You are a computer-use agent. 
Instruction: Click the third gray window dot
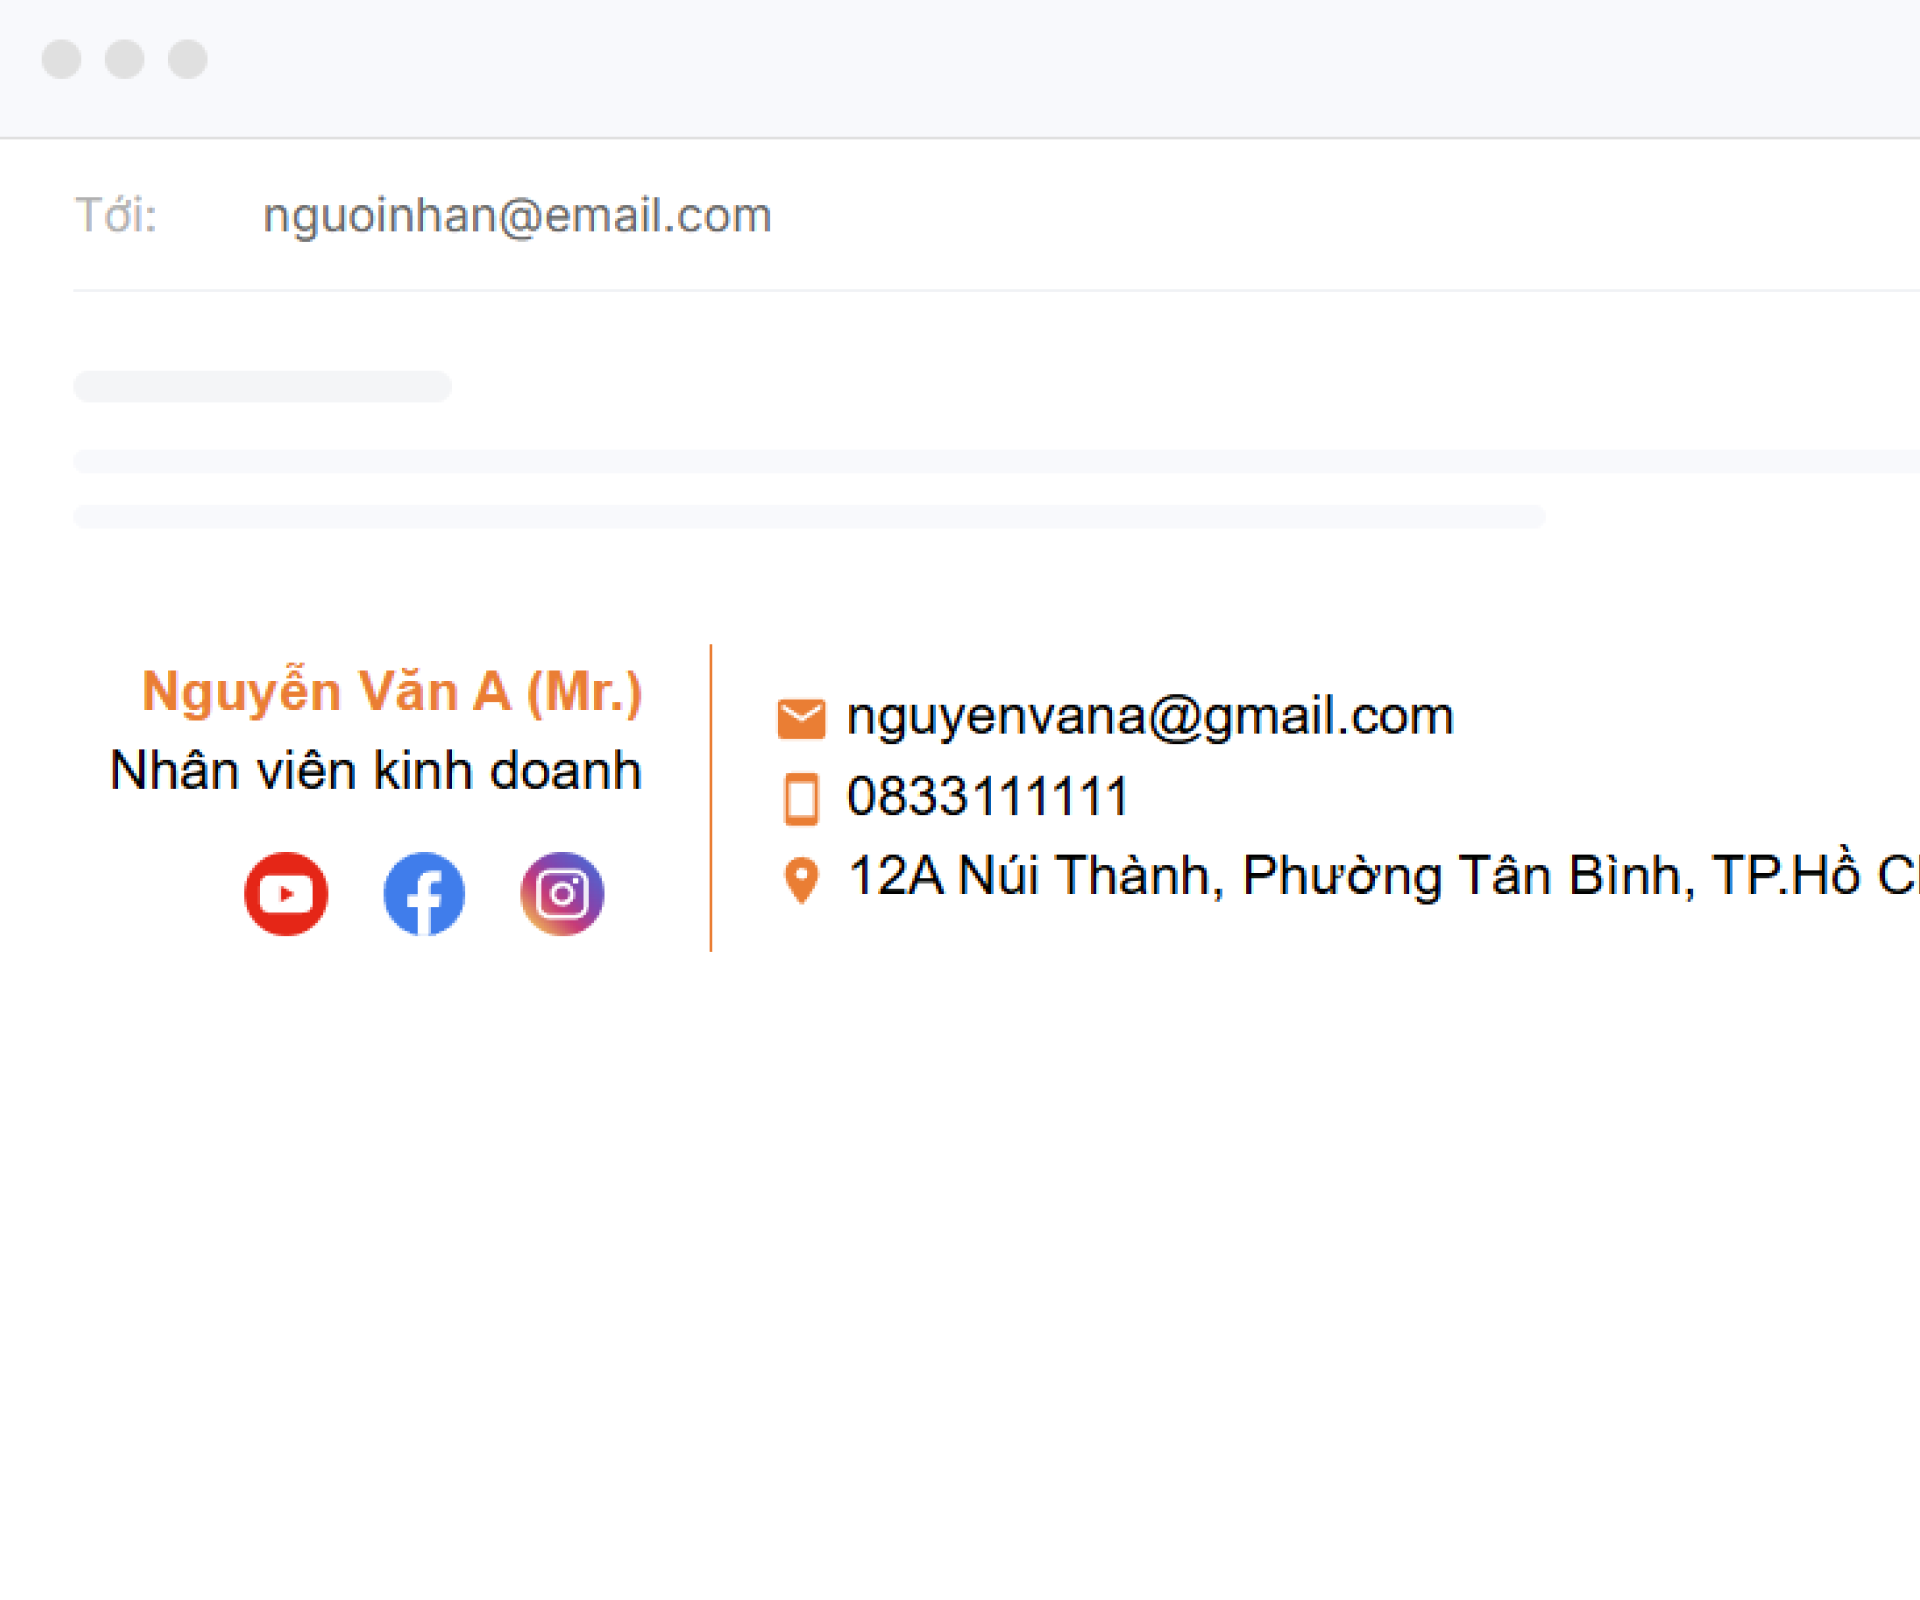point(187,59)
